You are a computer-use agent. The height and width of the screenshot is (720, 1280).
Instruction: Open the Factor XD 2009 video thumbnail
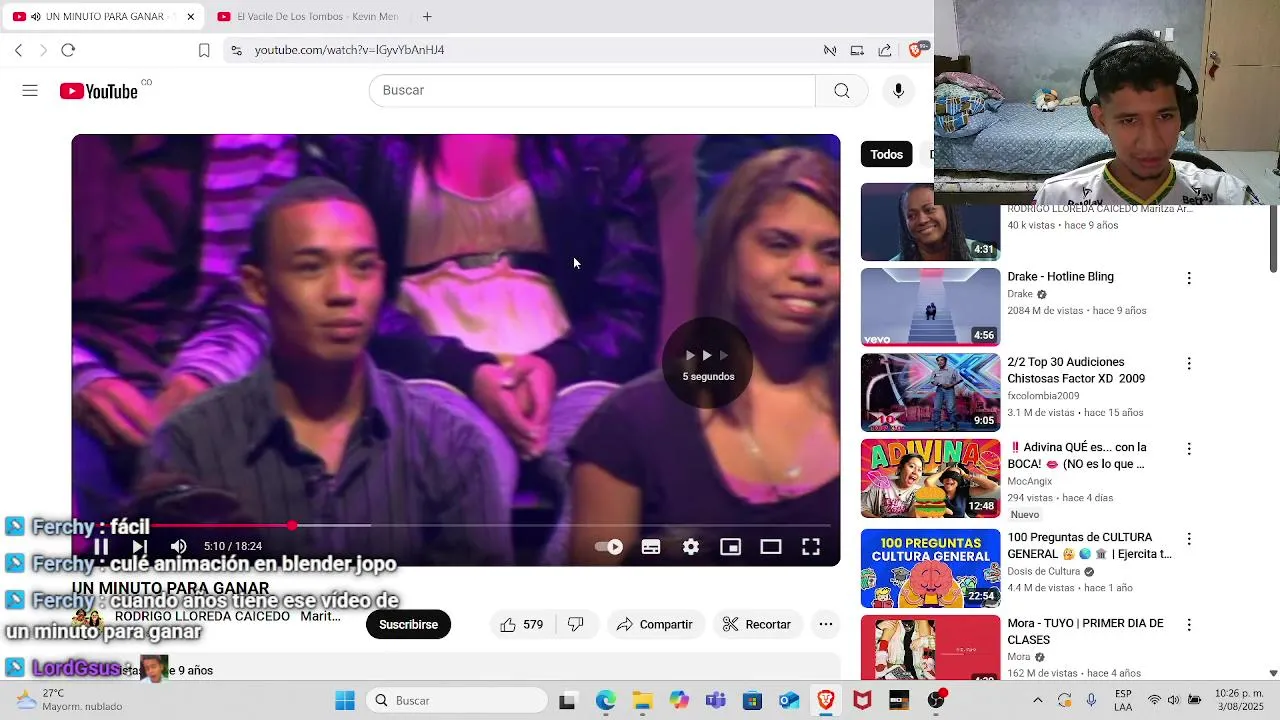point(930,393)
